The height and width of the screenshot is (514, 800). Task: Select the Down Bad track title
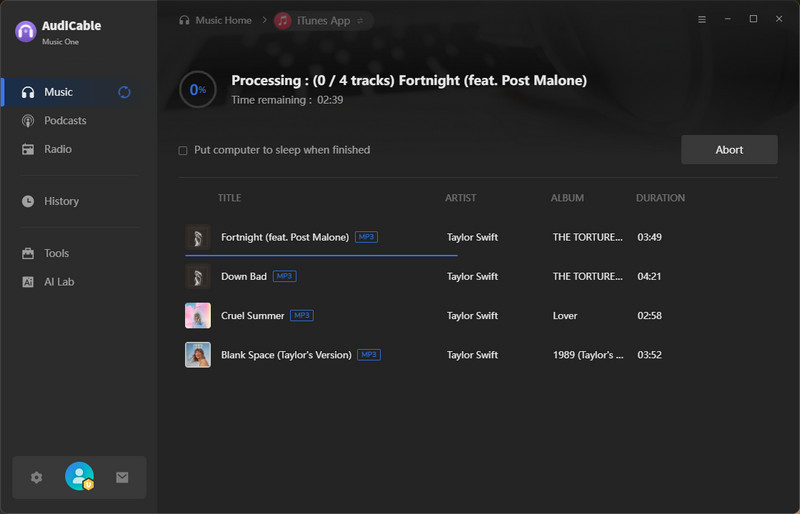coord(243,277)
